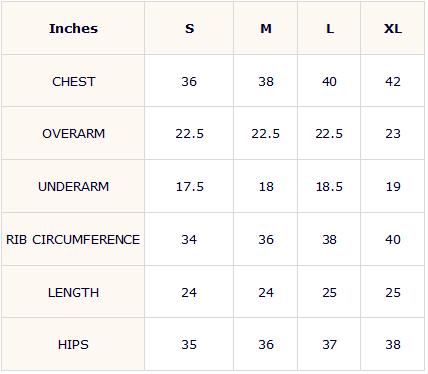Viewport: 428px width, 374px height.
Task: Click the OVERARM row label
Action: [73, 134]
